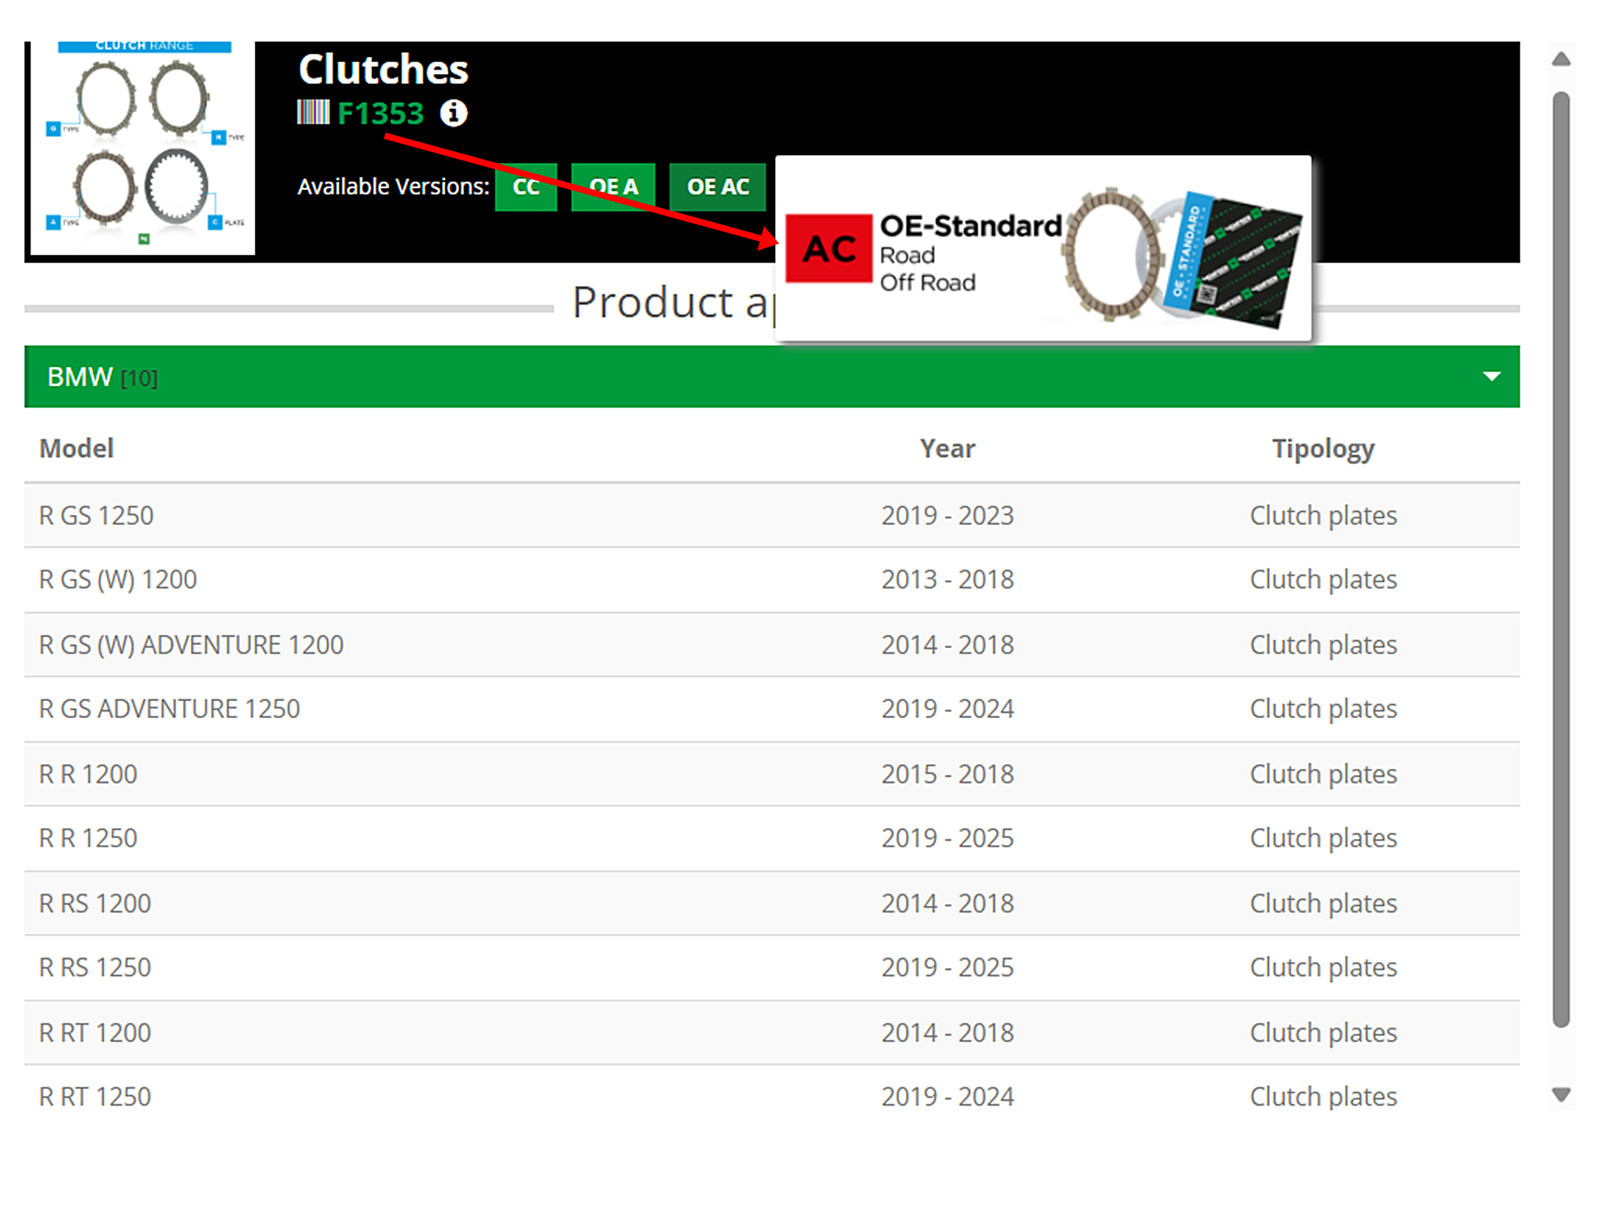1600x1209 pixels.
Task: Click year 2013 - 2018 cell
Action: tap(947, 580)
